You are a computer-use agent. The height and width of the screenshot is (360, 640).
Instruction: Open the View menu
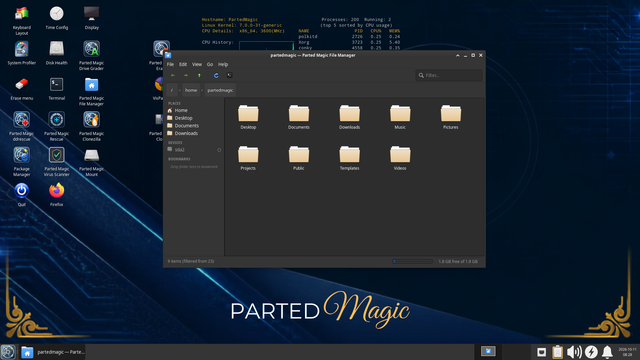point(197,64)
